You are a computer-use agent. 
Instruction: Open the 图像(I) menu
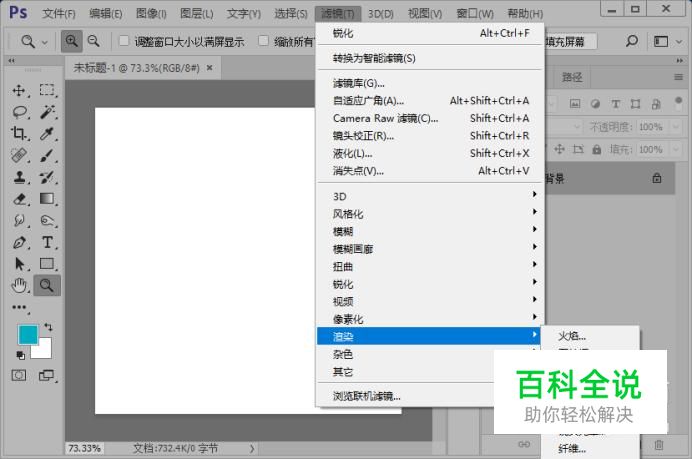[x=151, y=14]
